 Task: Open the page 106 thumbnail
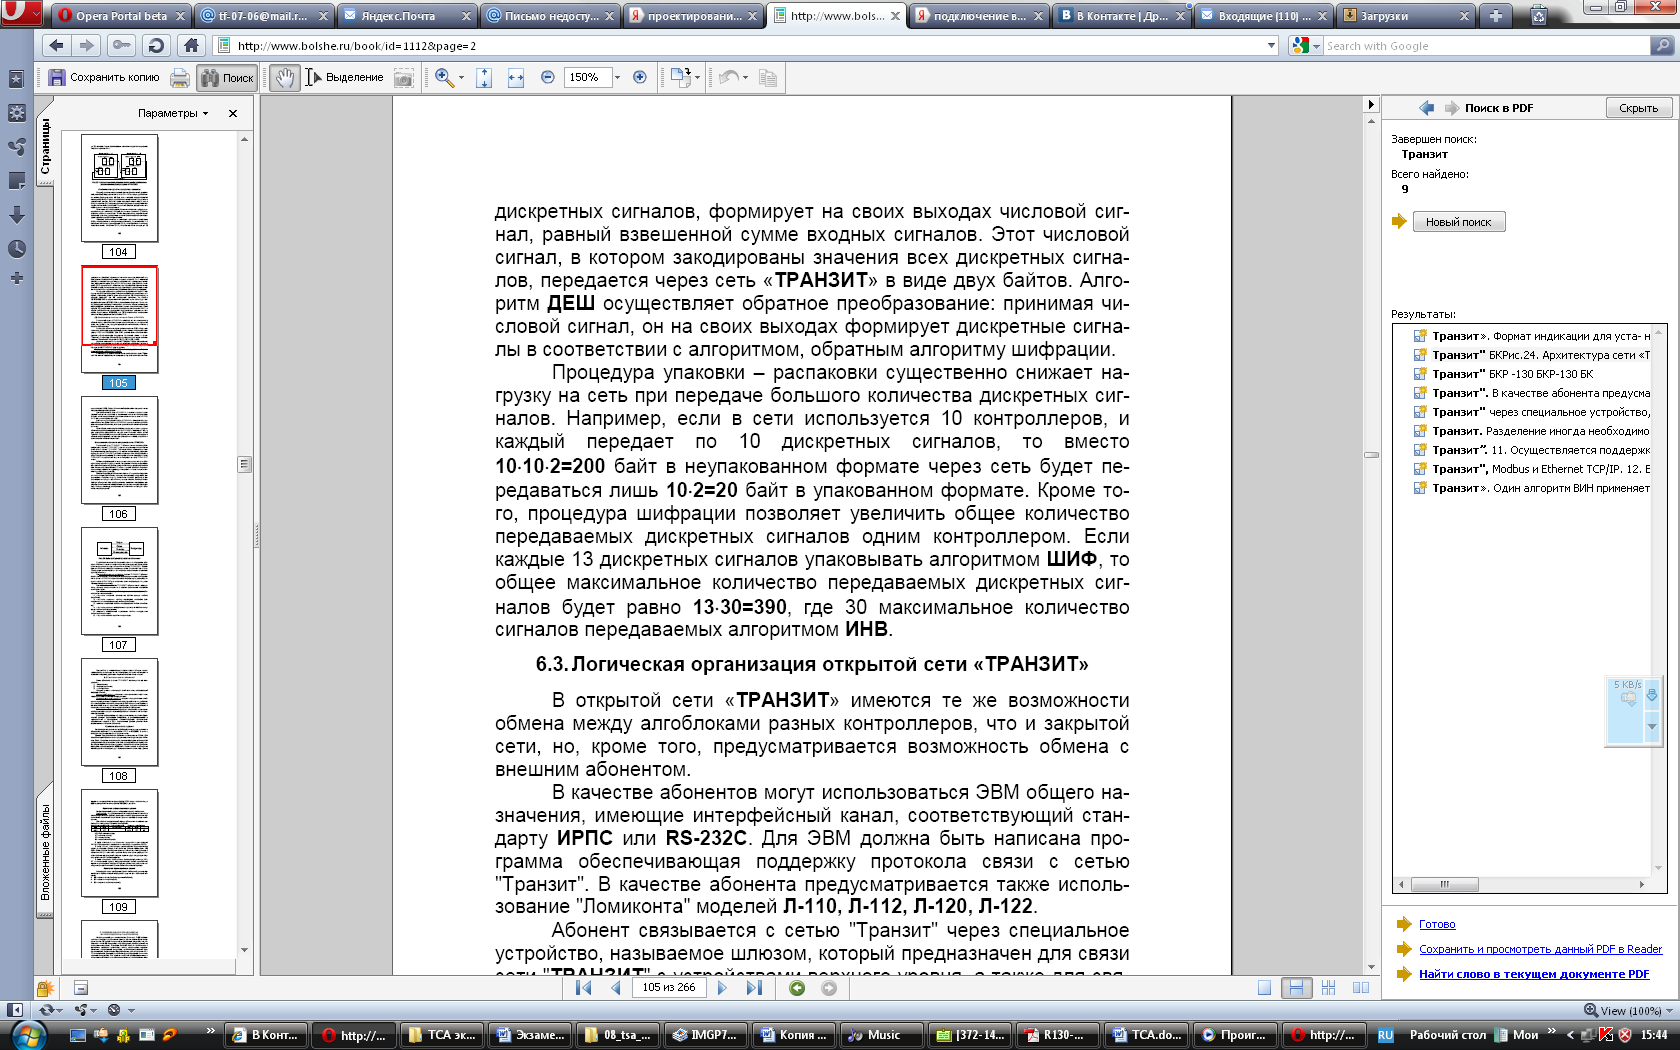click(119, 450)
